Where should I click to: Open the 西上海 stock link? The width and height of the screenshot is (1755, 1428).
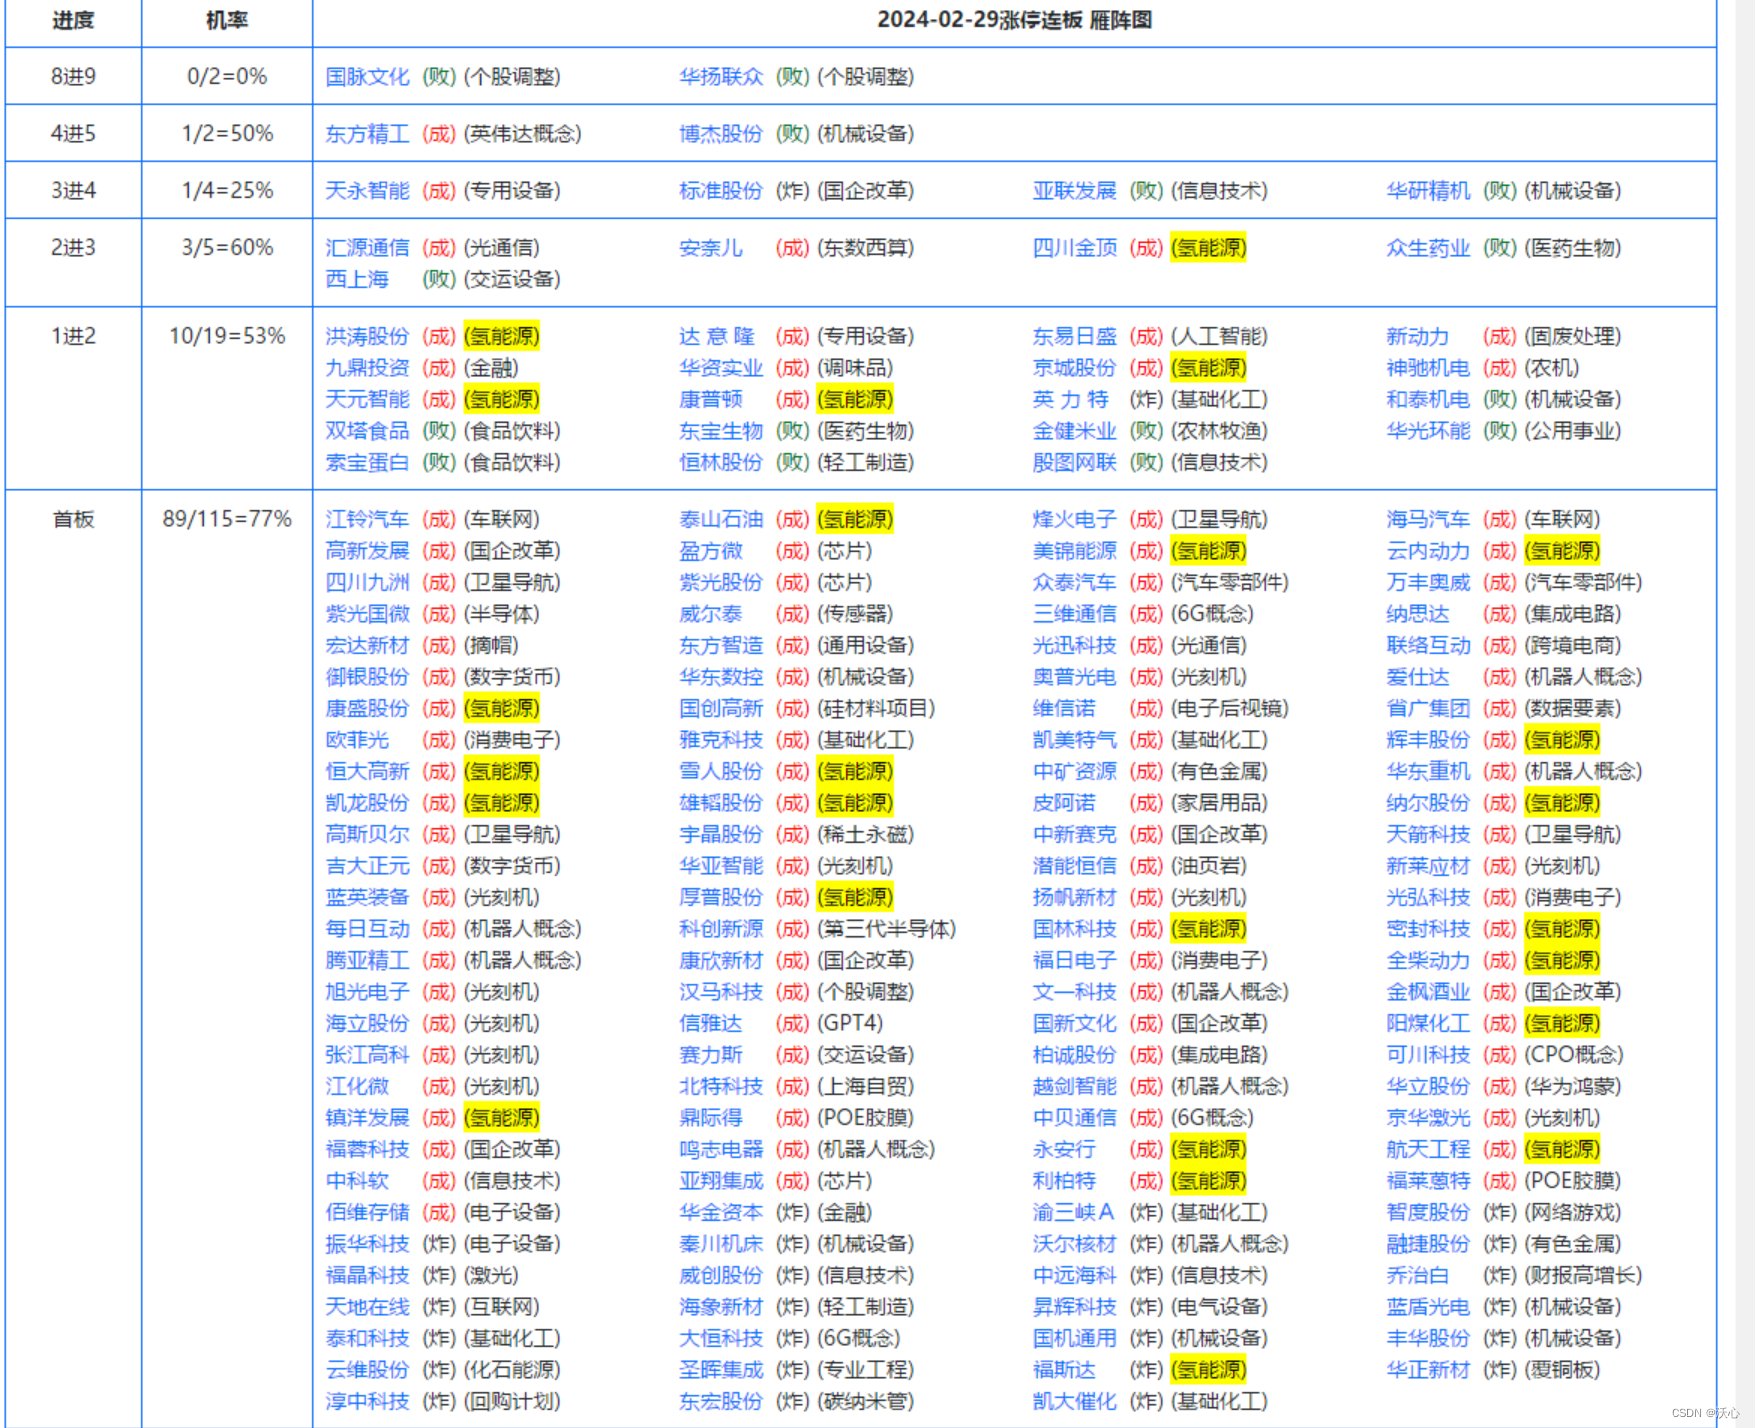tap(357, 279)
